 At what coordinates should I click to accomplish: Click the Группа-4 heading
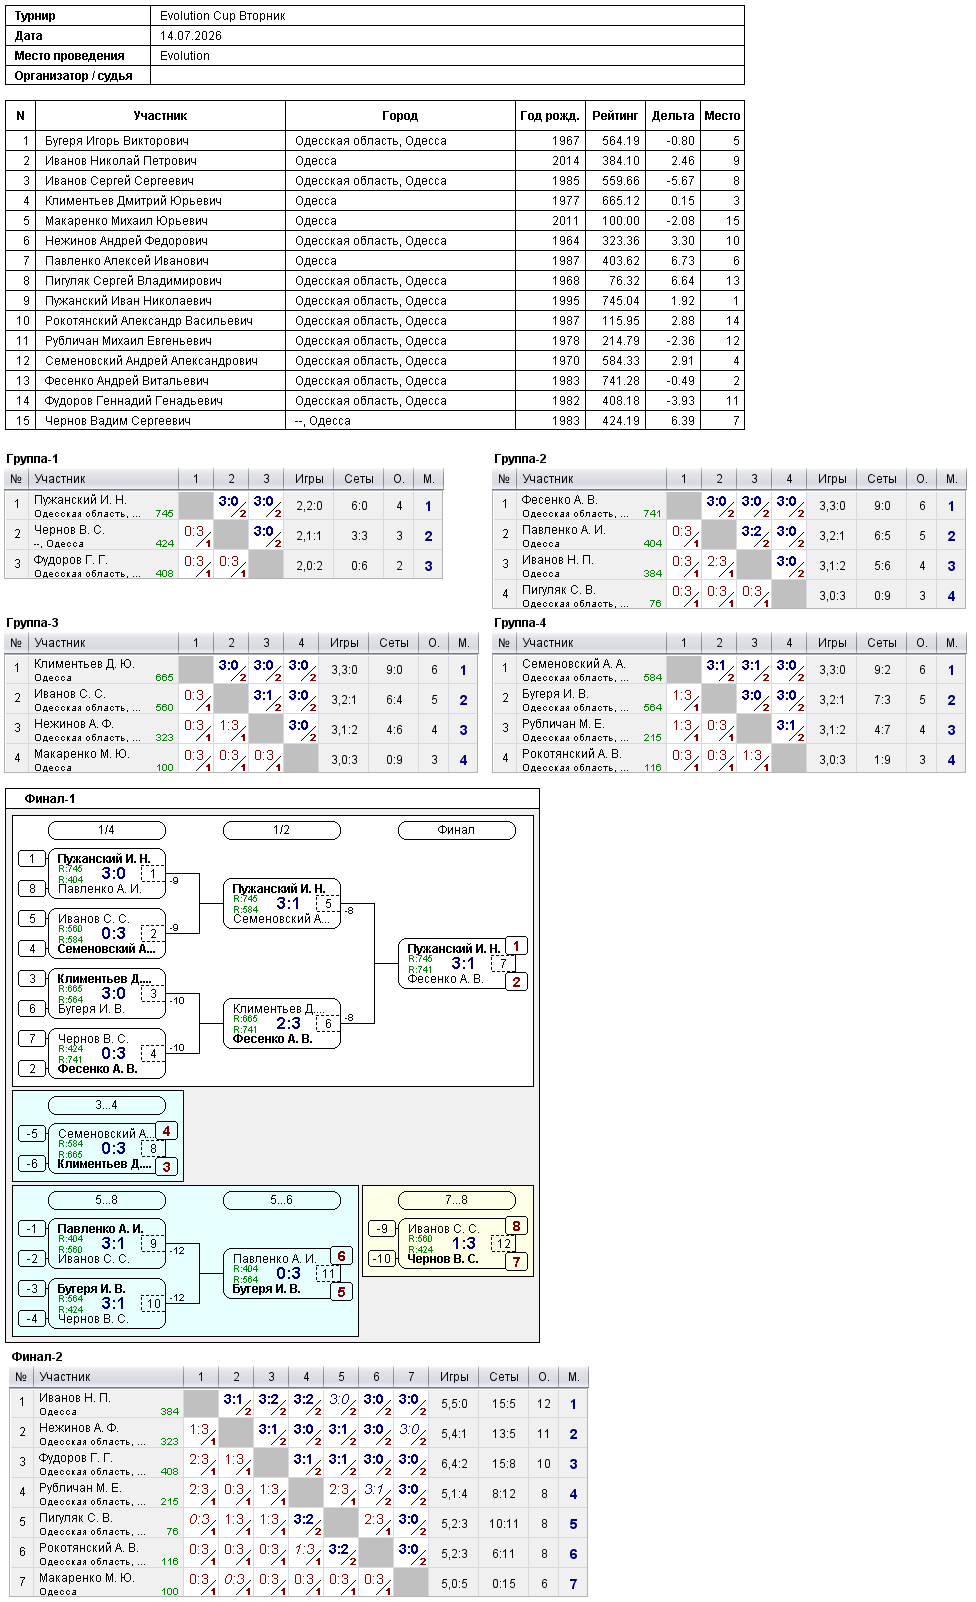tap(520, 623)
